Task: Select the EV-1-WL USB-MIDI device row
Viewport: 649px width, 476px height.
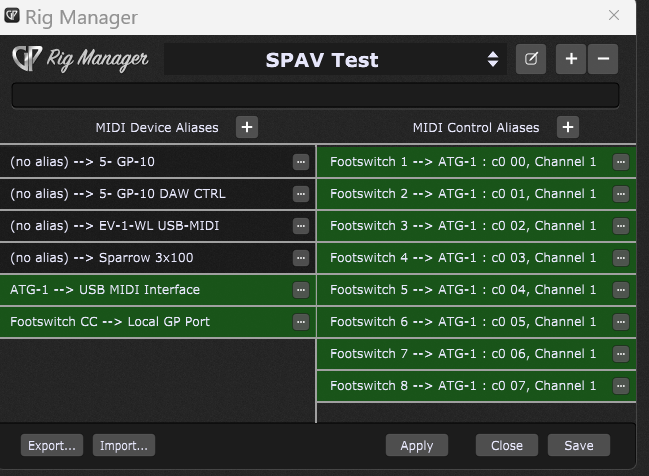Action: 157,226
